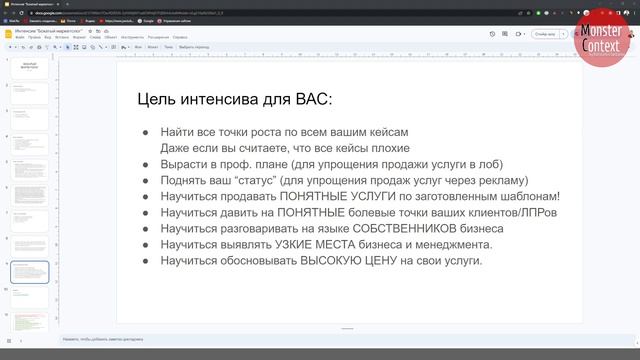Open the Управление сайтом bookmark
The width and height of the screenshot is (640, 360).
(x=174, y=21)
